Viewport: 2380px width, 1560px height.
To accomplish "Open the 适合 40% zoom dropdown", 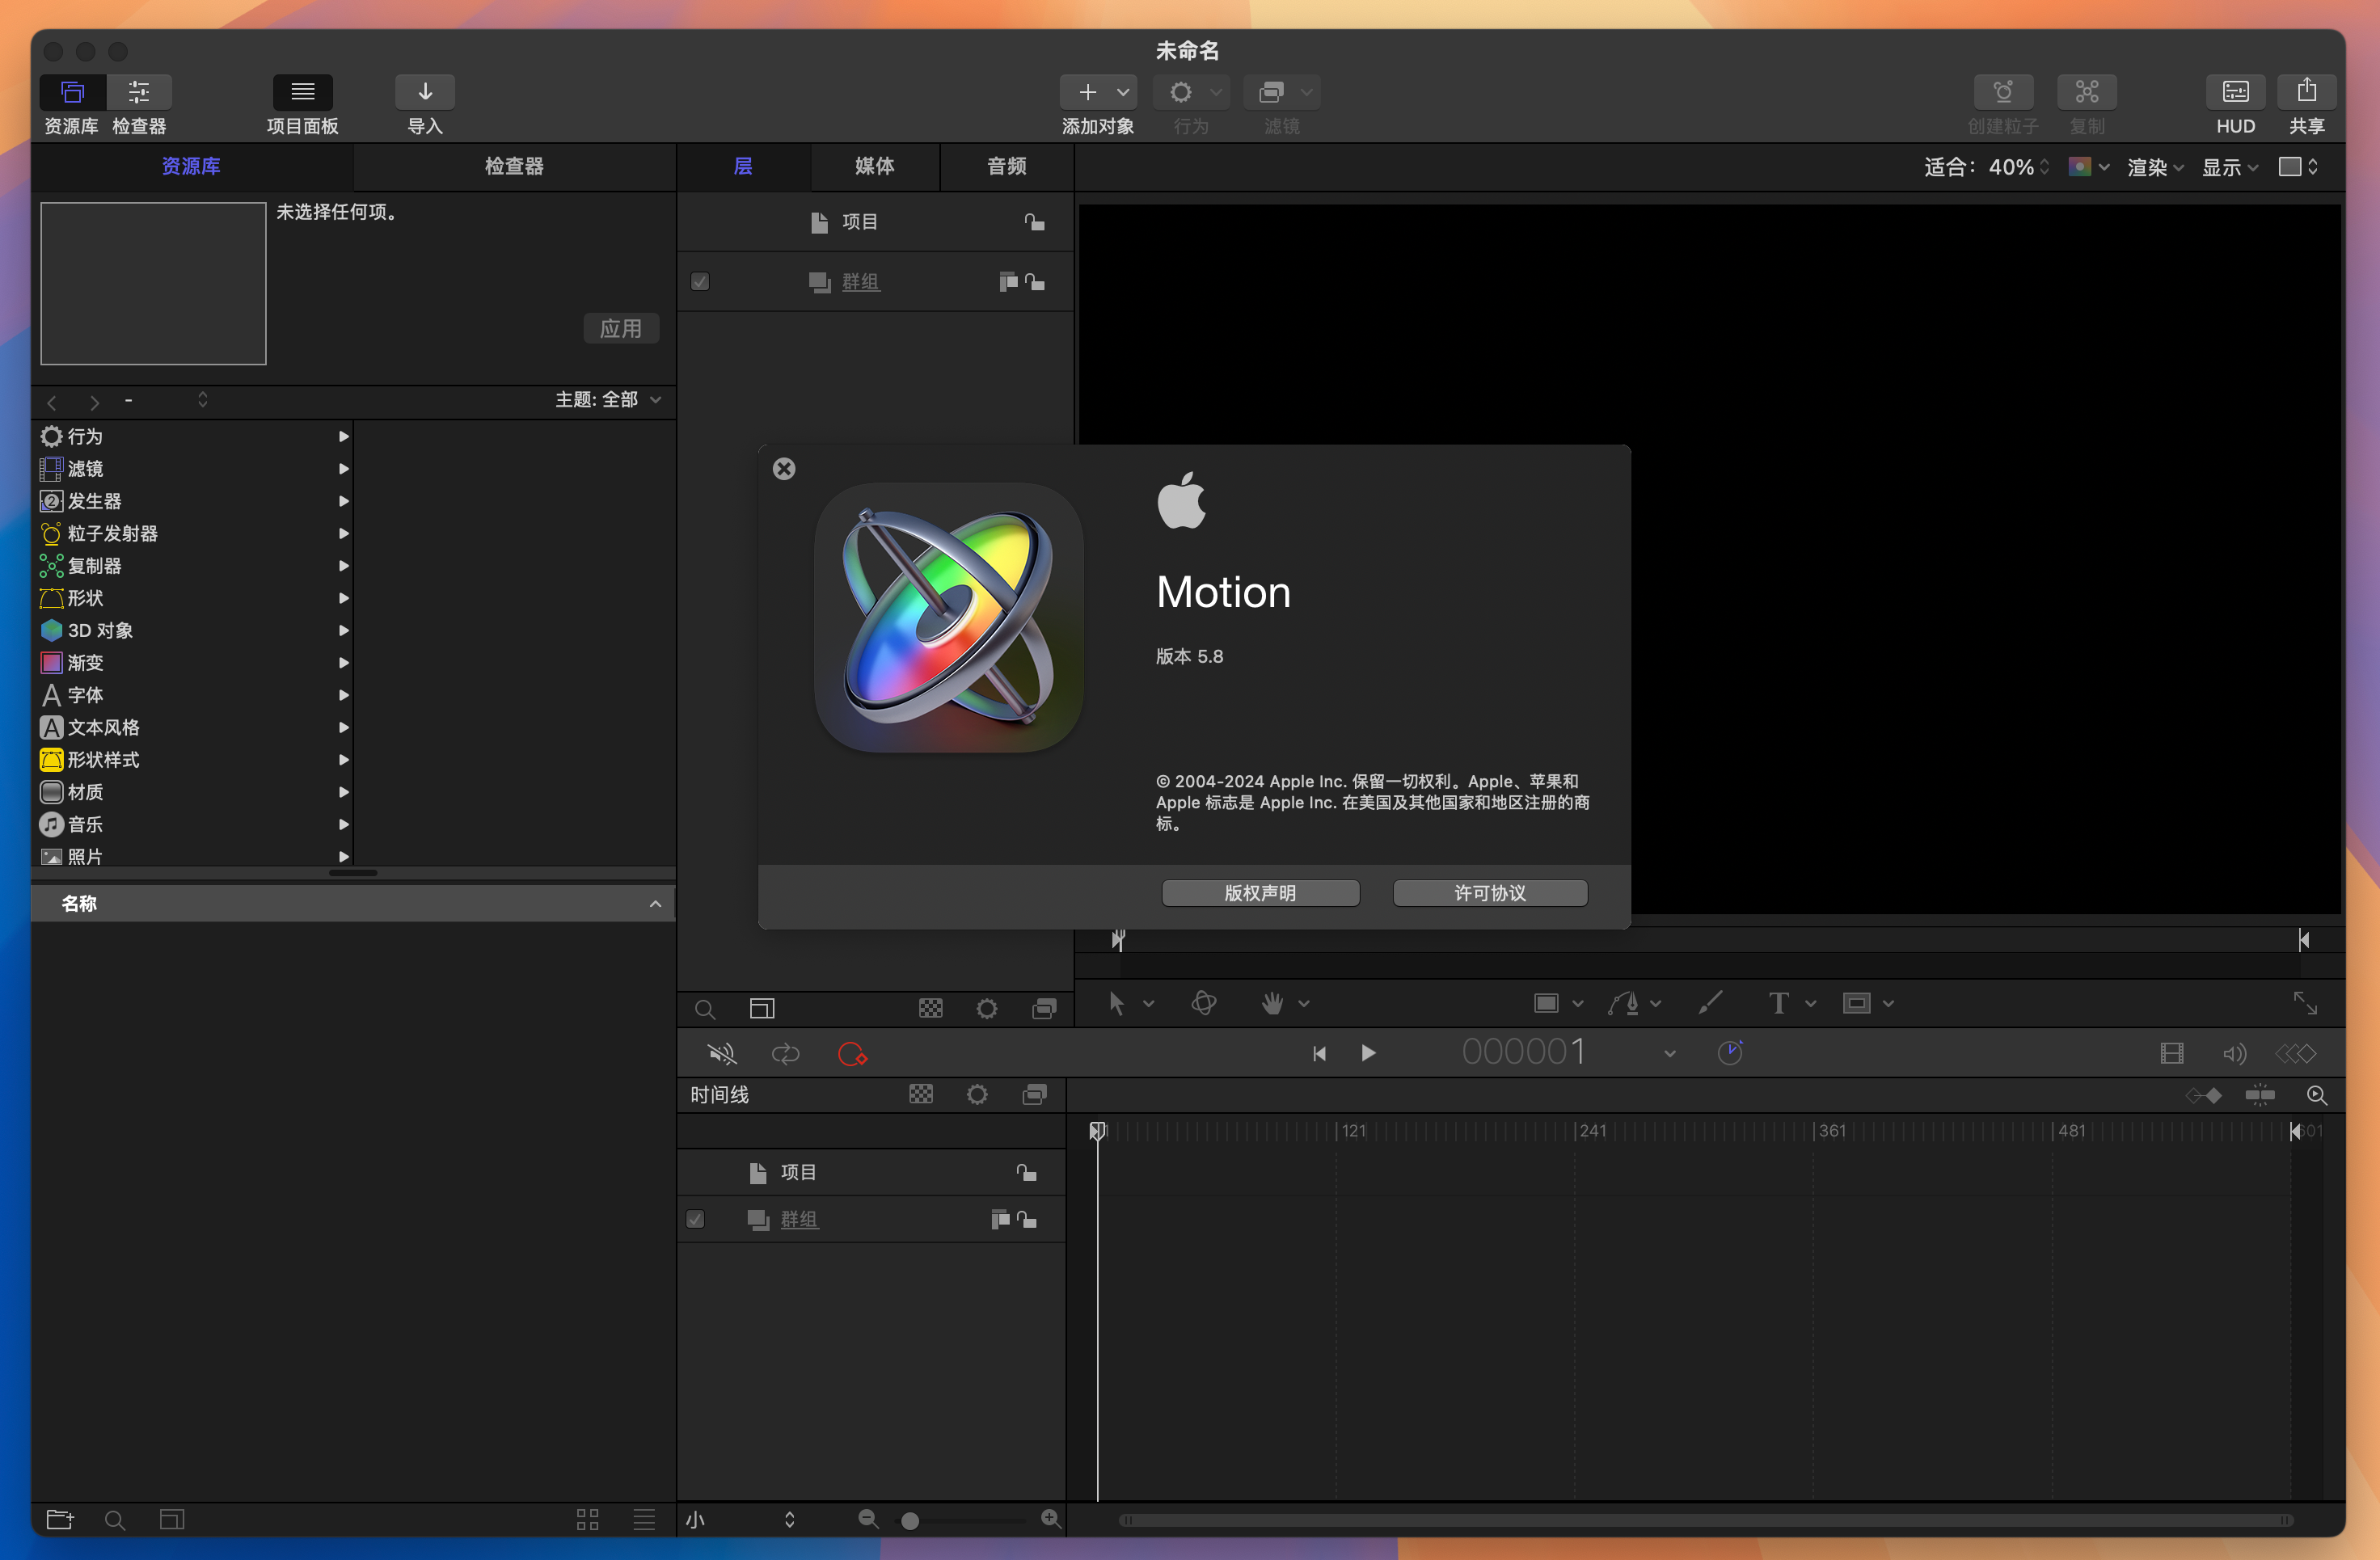I will [2018, 167].
